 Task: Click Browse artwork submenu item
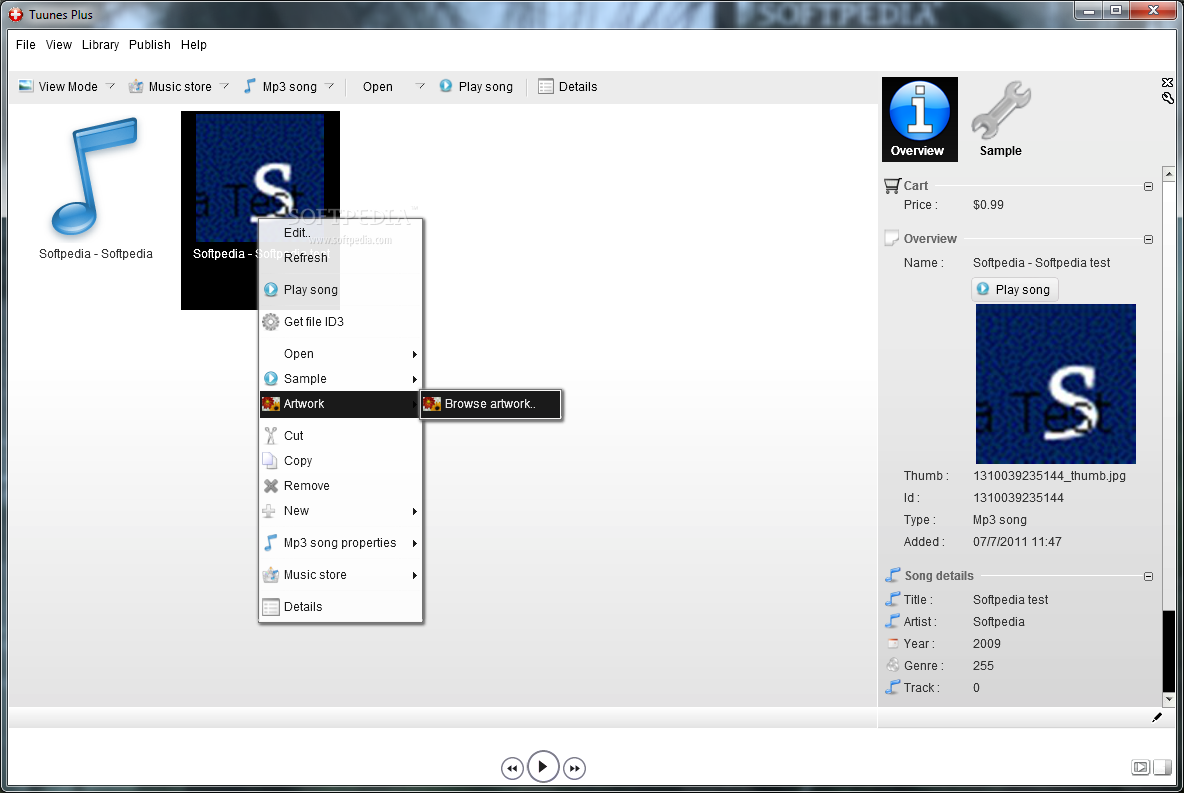[491, 404]
